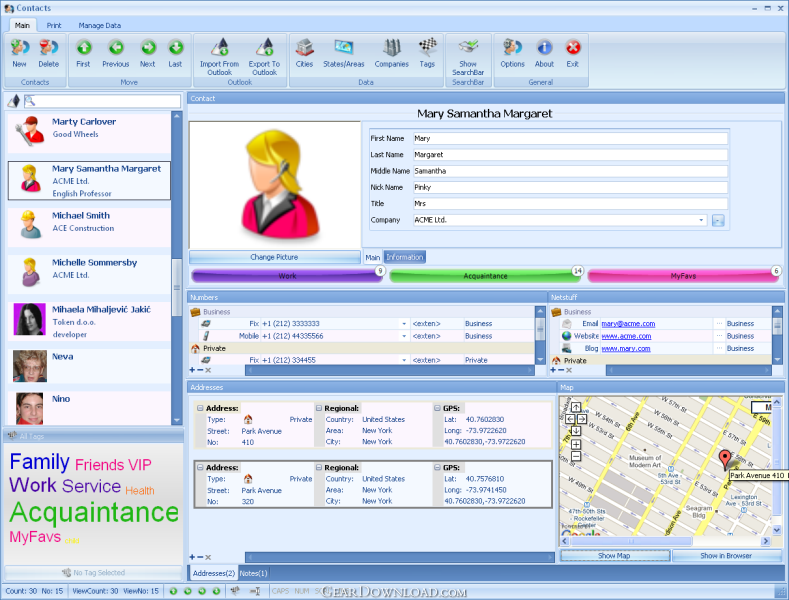Image resolution: width=789 pixels, height=600 pixels.
Task: Open dropdown for +1 (212) 44335566 number
Action: point(404,336)
